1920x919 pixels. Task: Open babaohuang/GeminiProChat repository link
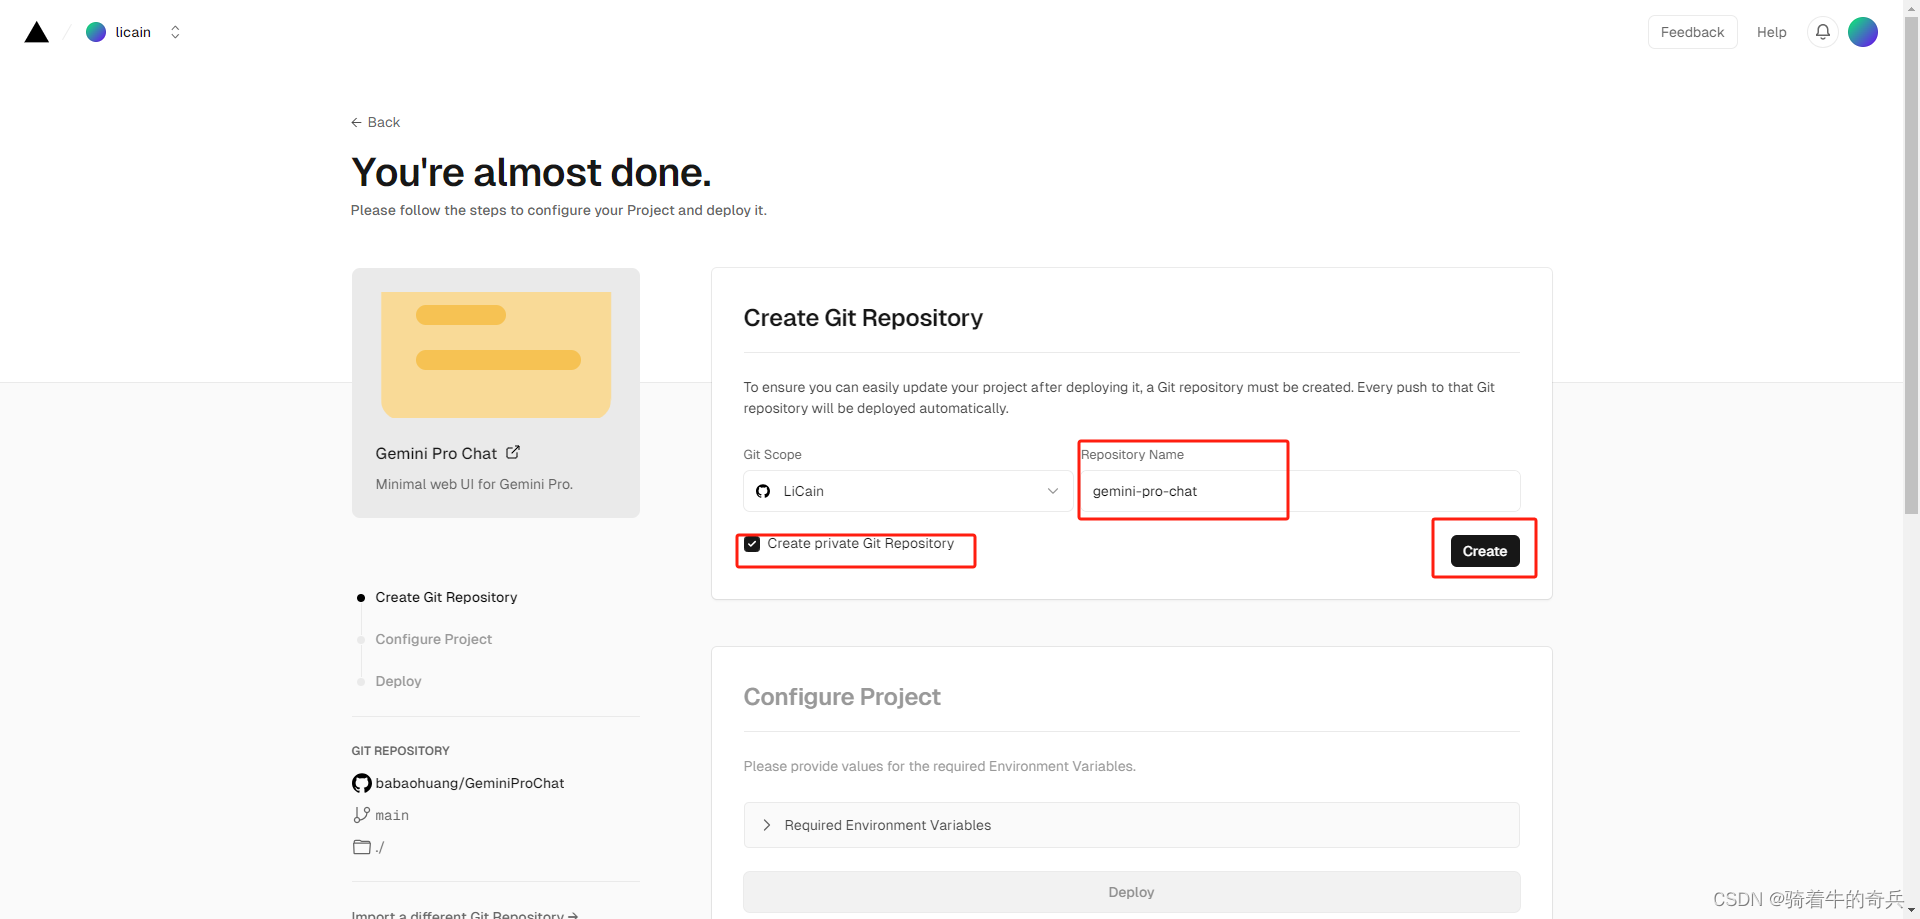click(x=469, y=783)
